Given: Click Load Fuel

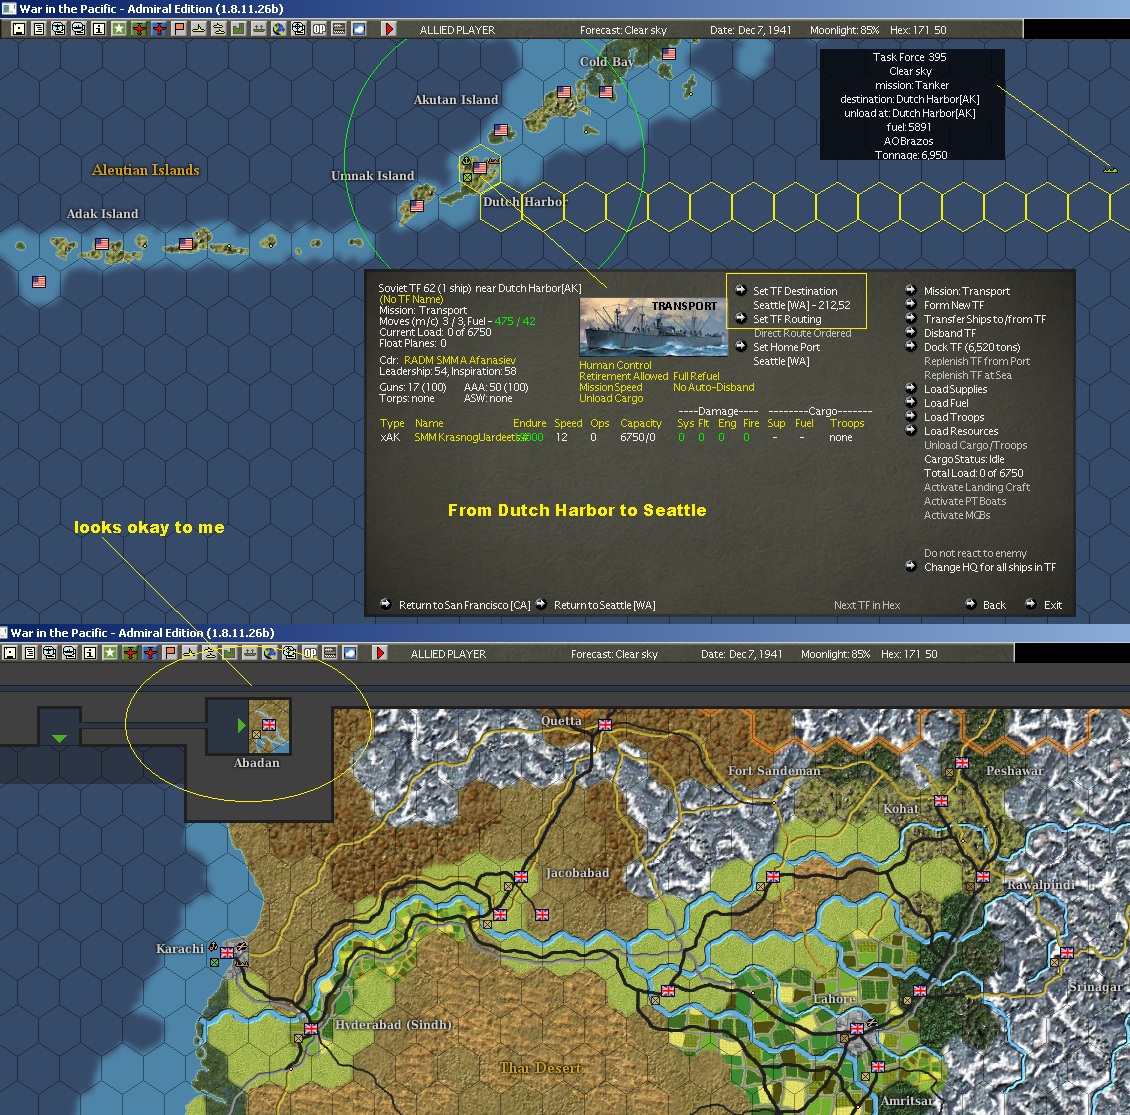Looking at the screenshot, I should 946,403.
